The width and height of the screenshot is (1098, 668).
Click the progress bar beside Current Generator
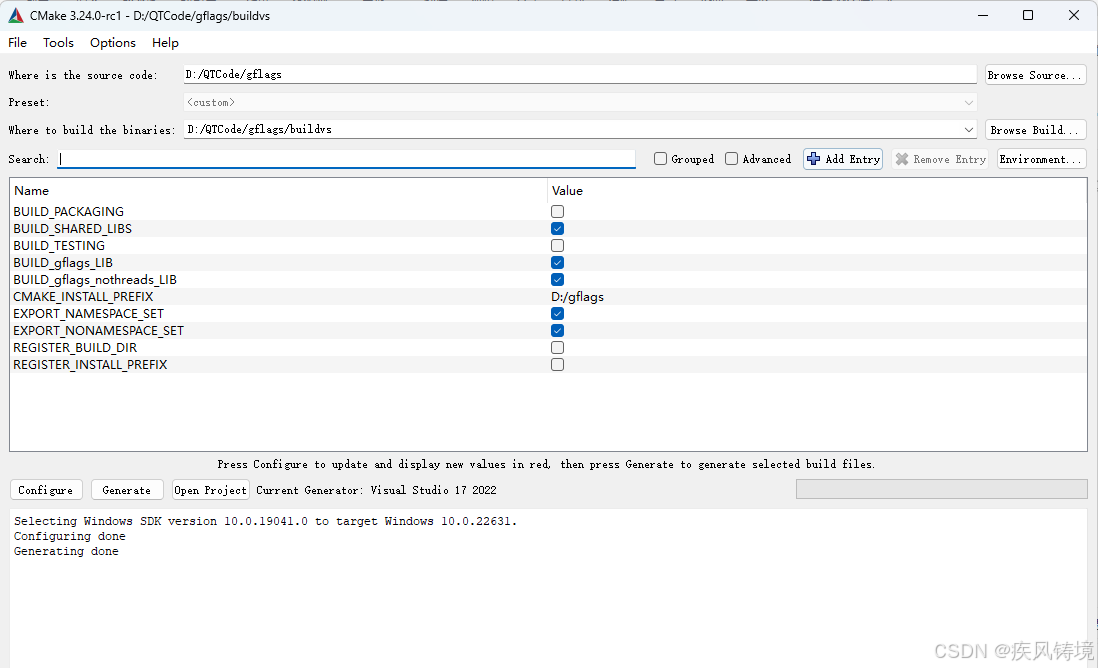tap(941, 489)
